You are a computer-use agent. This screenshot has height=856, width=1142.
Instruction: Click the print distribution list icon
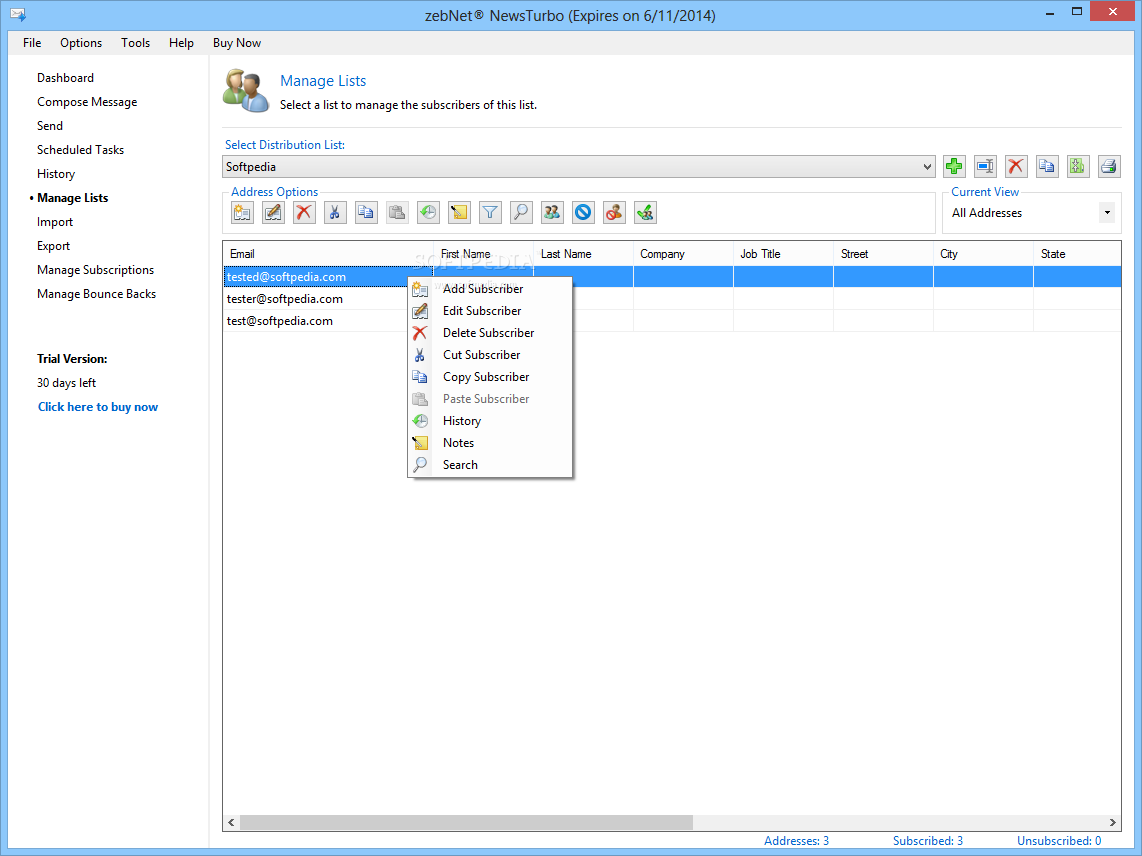pyautogui.click(x=1108, y=166)
